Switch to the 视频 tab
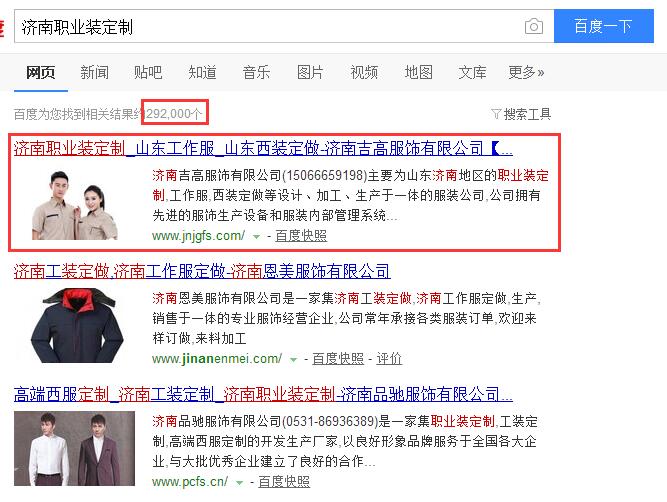The width and height of the screenshot is (667, 502). (364, 72)
